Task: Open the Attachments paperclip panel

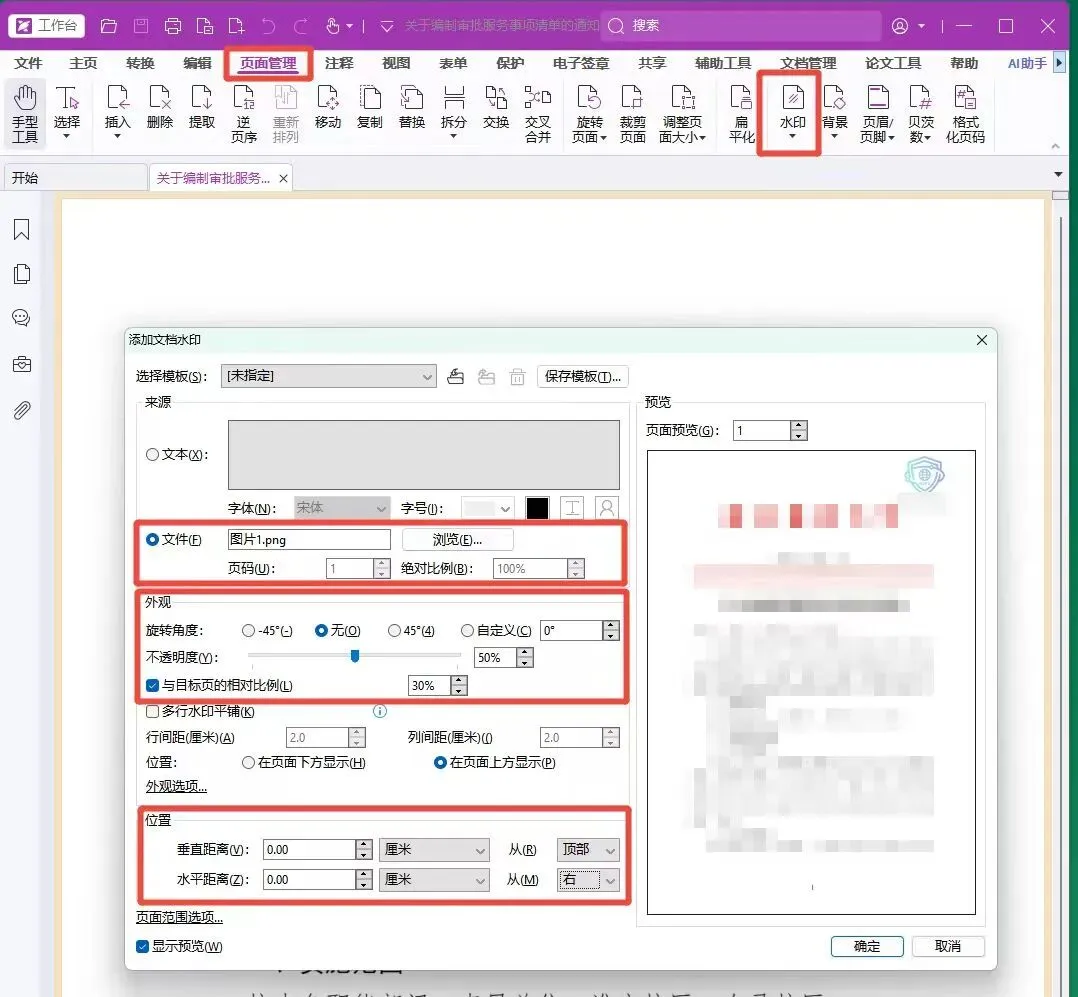Action: pos(22,410)
